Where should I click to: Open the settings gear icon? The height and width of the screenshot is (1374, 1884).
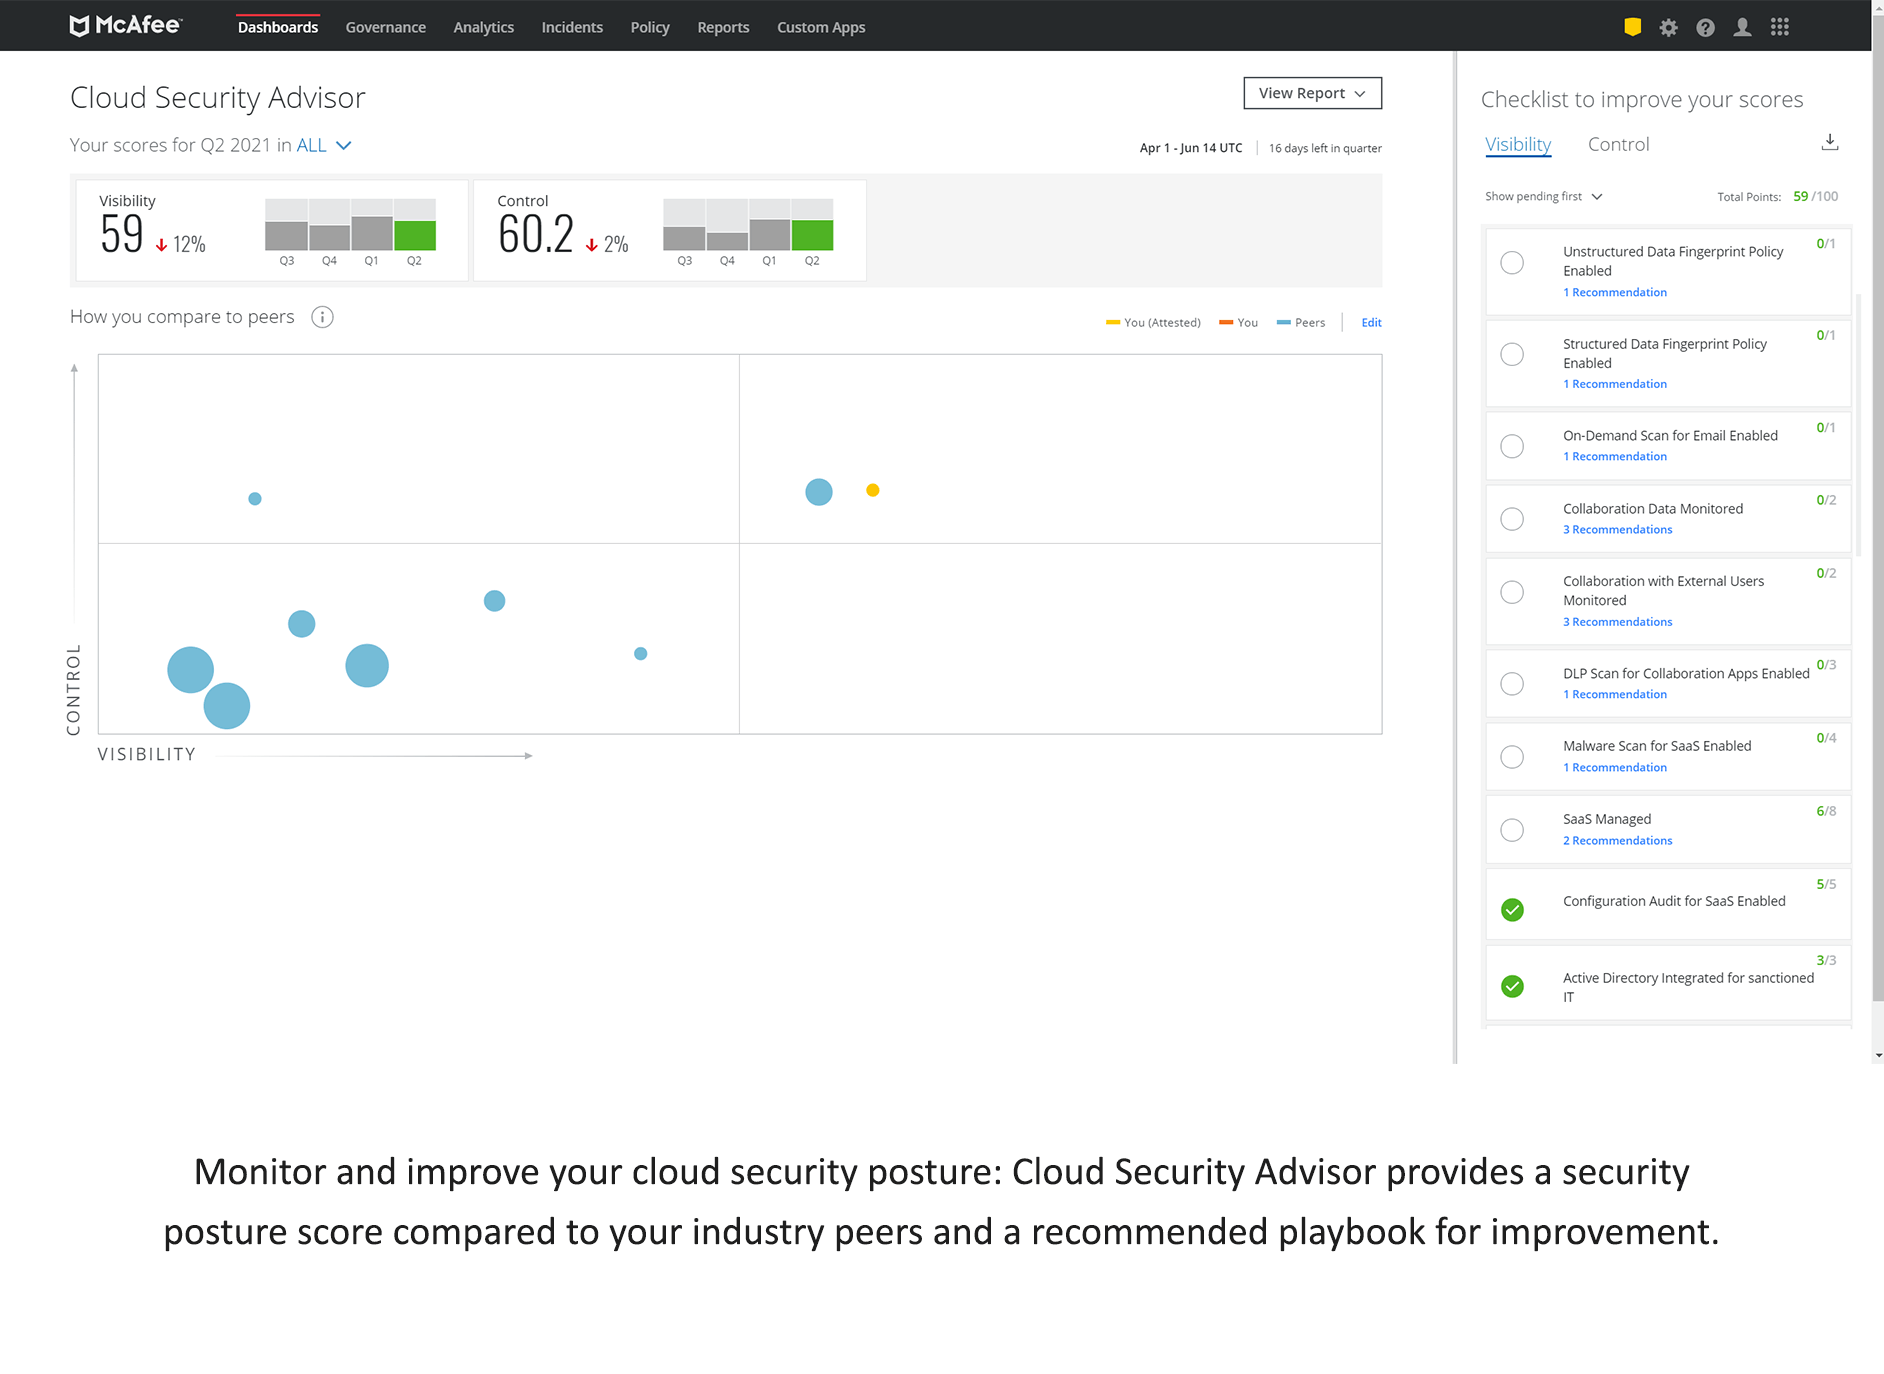[1668, 27]
